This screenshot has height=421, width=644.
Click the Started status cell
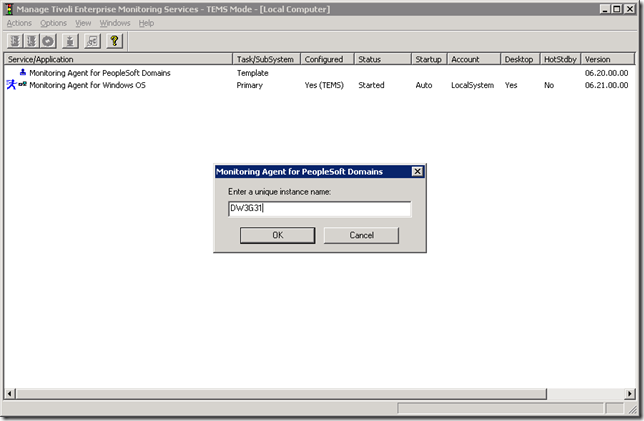tap(371, 85)
